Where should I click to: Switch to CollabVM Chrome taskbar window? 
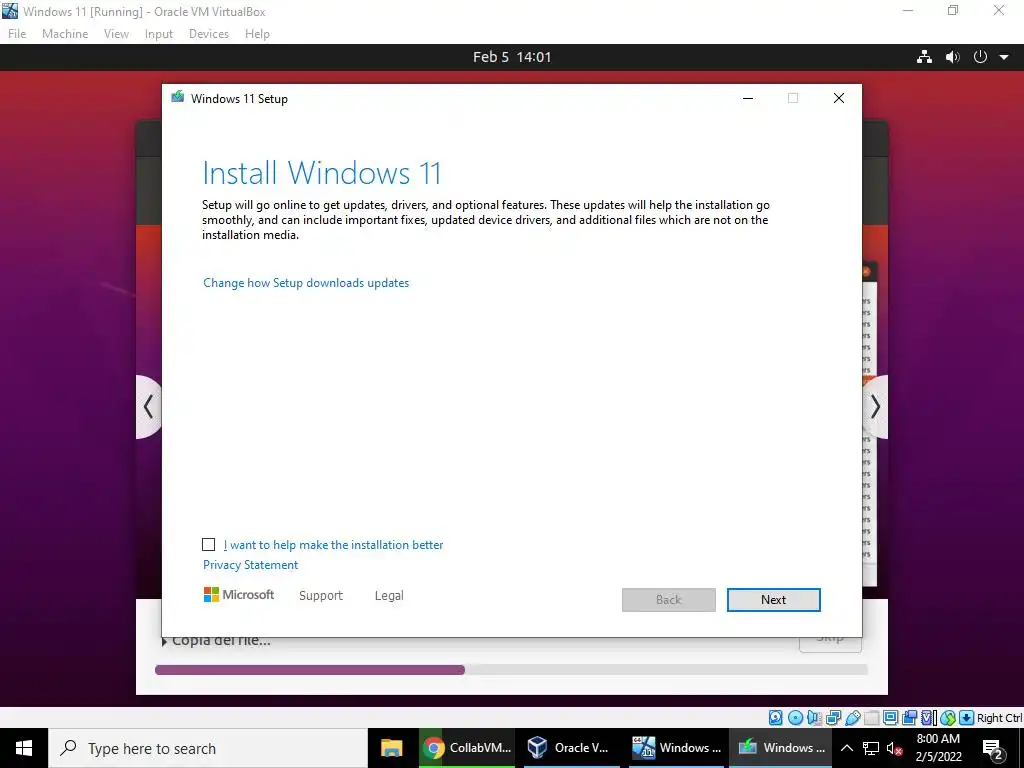tap(466, 748)
